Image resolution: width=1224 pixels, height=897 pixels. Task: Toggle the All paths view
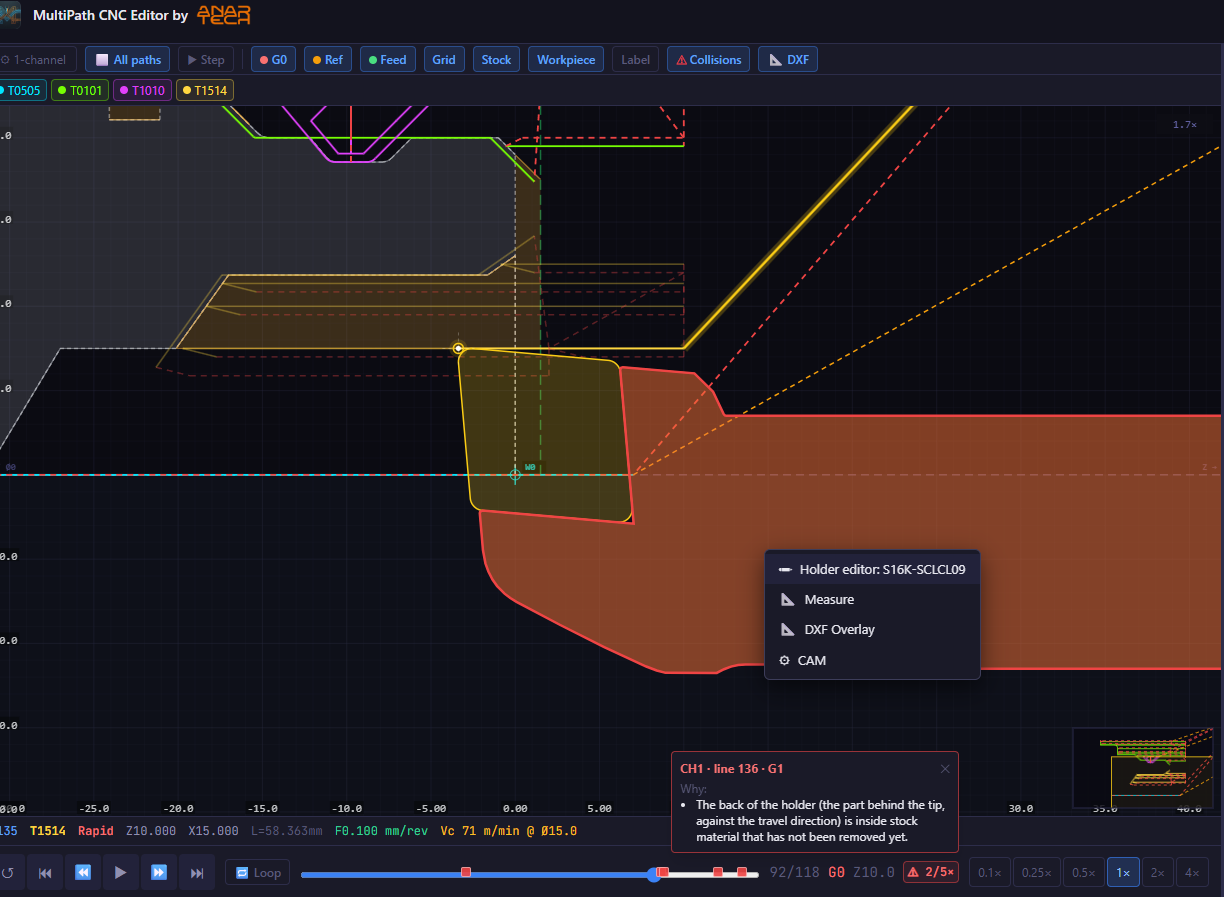(128, 60)
